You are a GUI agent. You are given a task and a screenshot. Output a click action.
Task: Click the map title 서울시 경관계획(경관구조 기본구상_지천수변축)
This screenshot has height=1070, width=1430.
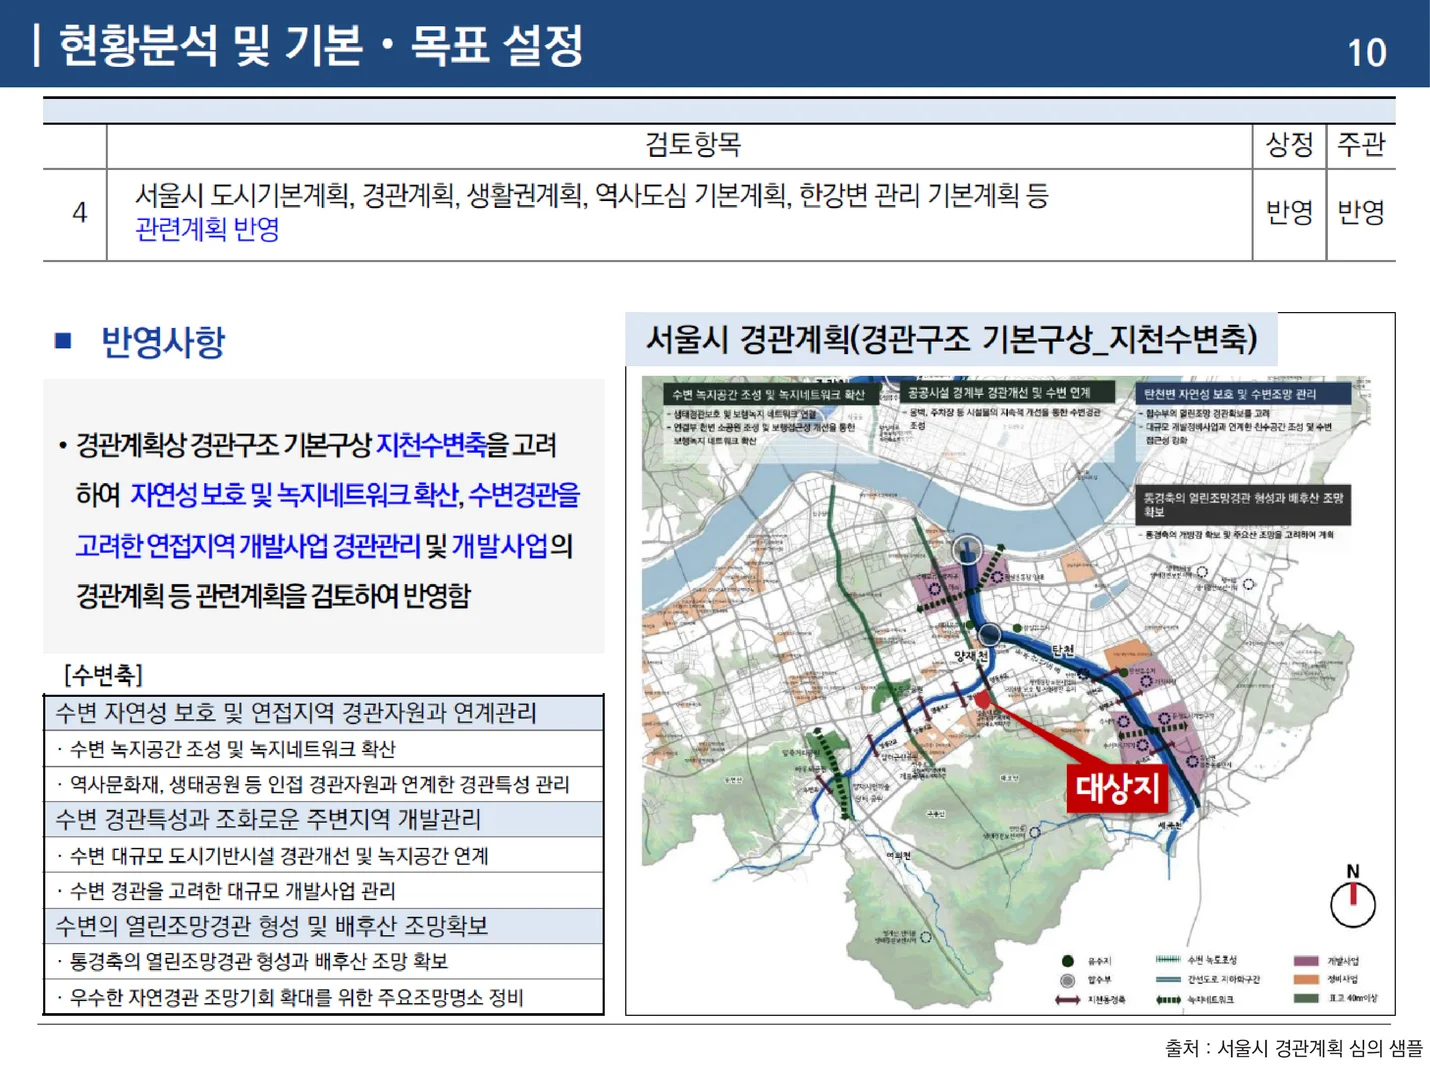951,339
